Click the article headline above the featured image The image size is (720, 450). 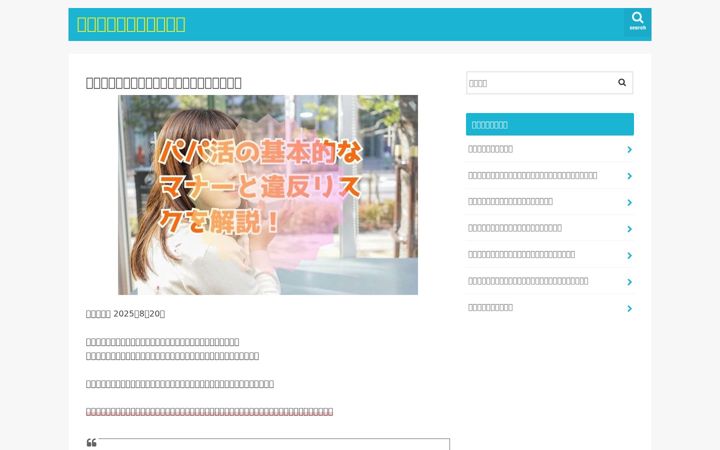click(x=164, y=83)
